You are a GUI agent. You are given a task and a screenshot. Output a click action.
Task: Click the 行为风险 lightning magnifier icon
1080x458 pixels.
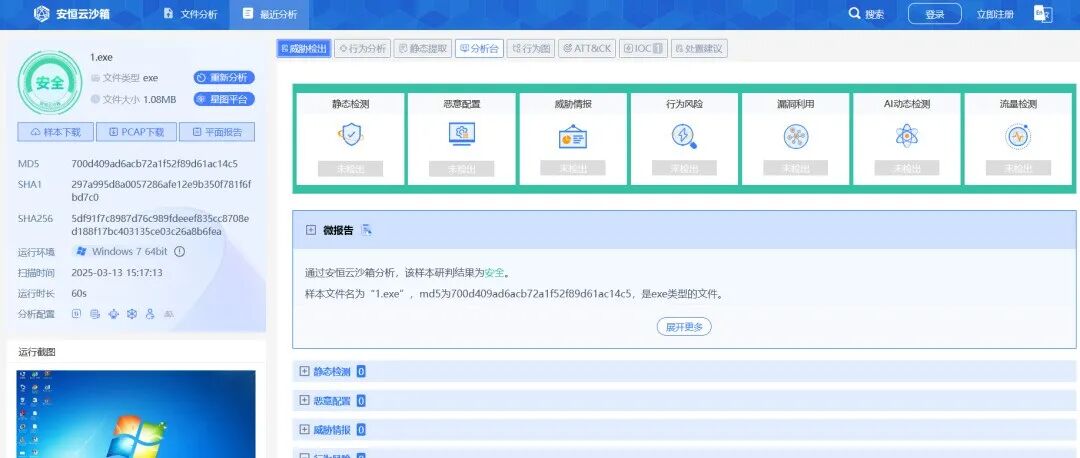click(x=684, y=136)
